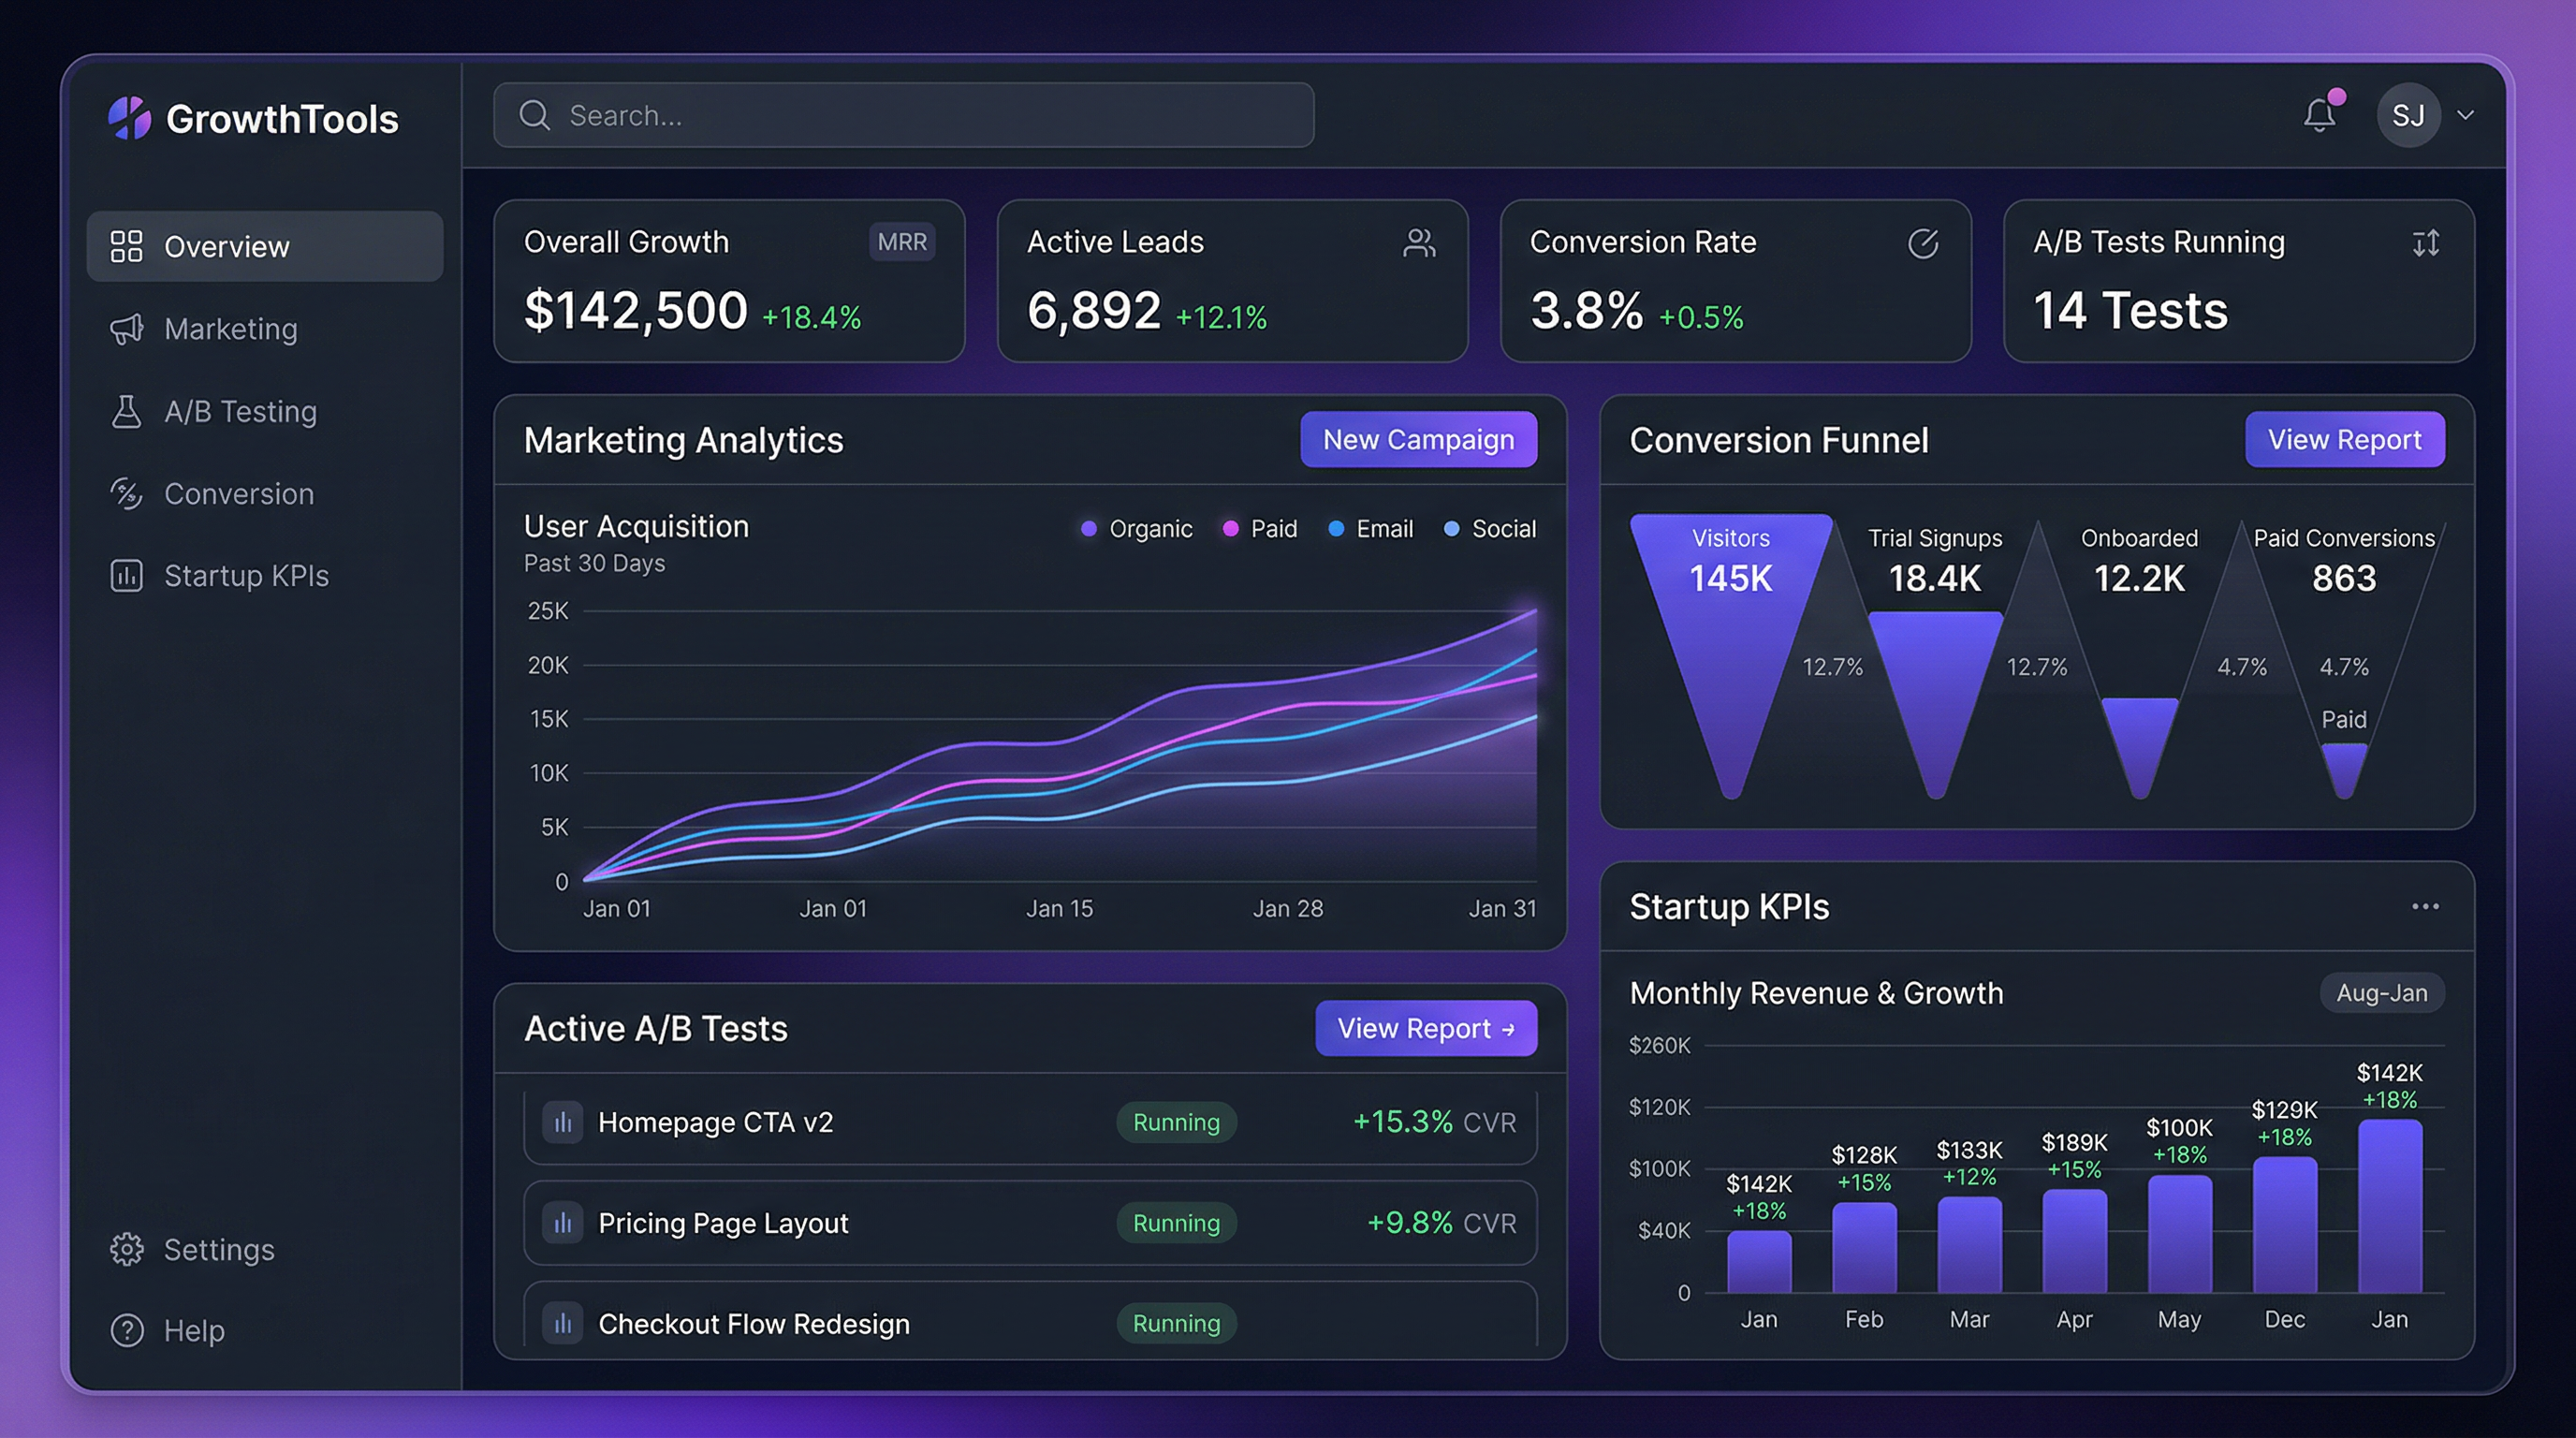Open the profile chevron next to SJ avatar
This screenshot has height=1438, width=2576.
[x=2465, y=114]
